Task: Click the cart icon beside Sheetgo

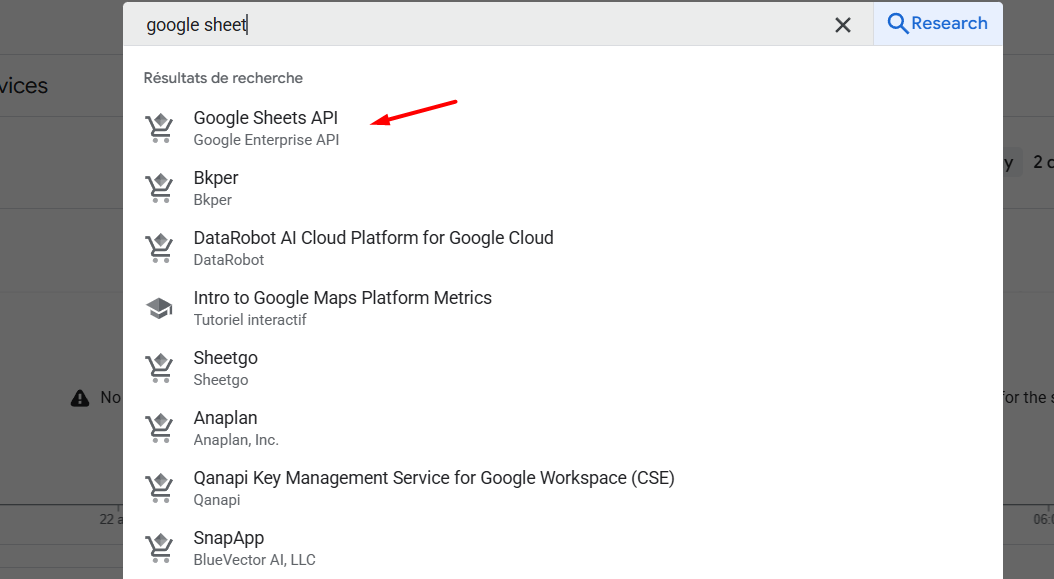Action: [159, 368]
